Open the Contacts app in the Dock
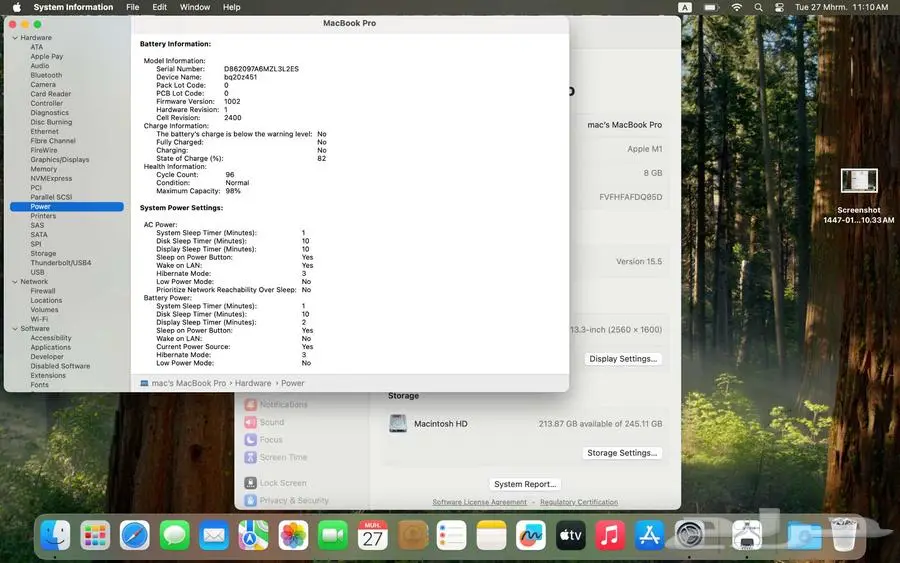Image resolution: width=900 pixels, height=563 pixels. 413,535
